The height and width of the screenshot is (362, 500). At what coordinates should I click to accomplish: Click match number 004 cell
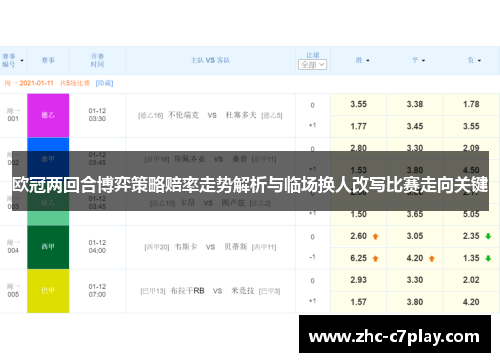pos(13,247)
